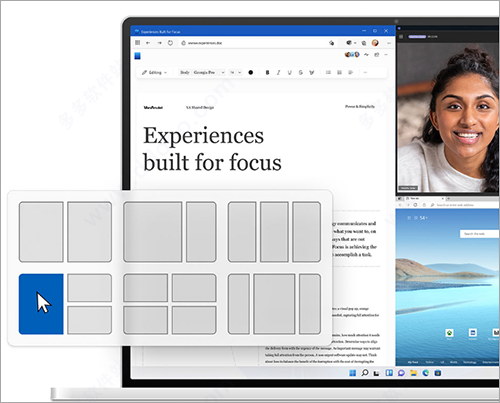Open taskbar Search magnifier icon
This screenshot has width=500, height=403.
pyautogui.click(x=365, y=373)
